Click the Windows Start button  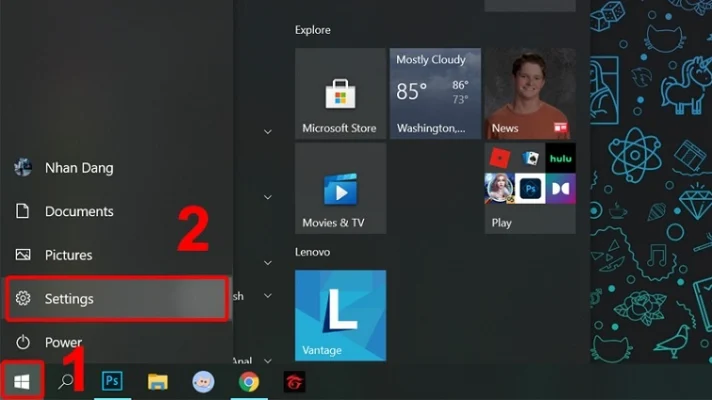(22, 381)
